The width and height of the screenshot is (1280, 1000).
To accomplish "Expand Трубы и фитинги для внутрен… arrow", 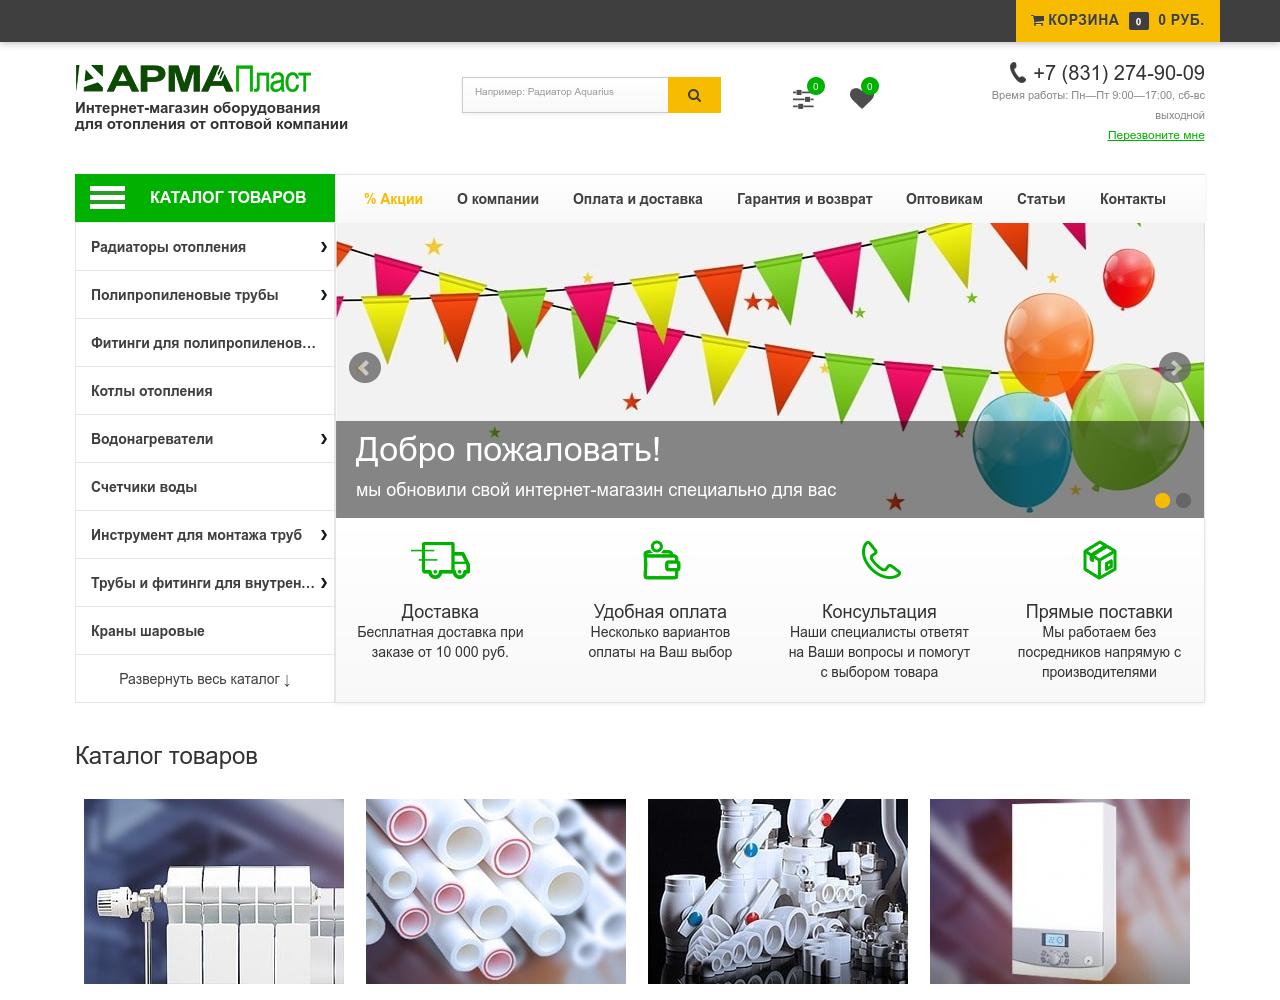I will coord(323,583).
